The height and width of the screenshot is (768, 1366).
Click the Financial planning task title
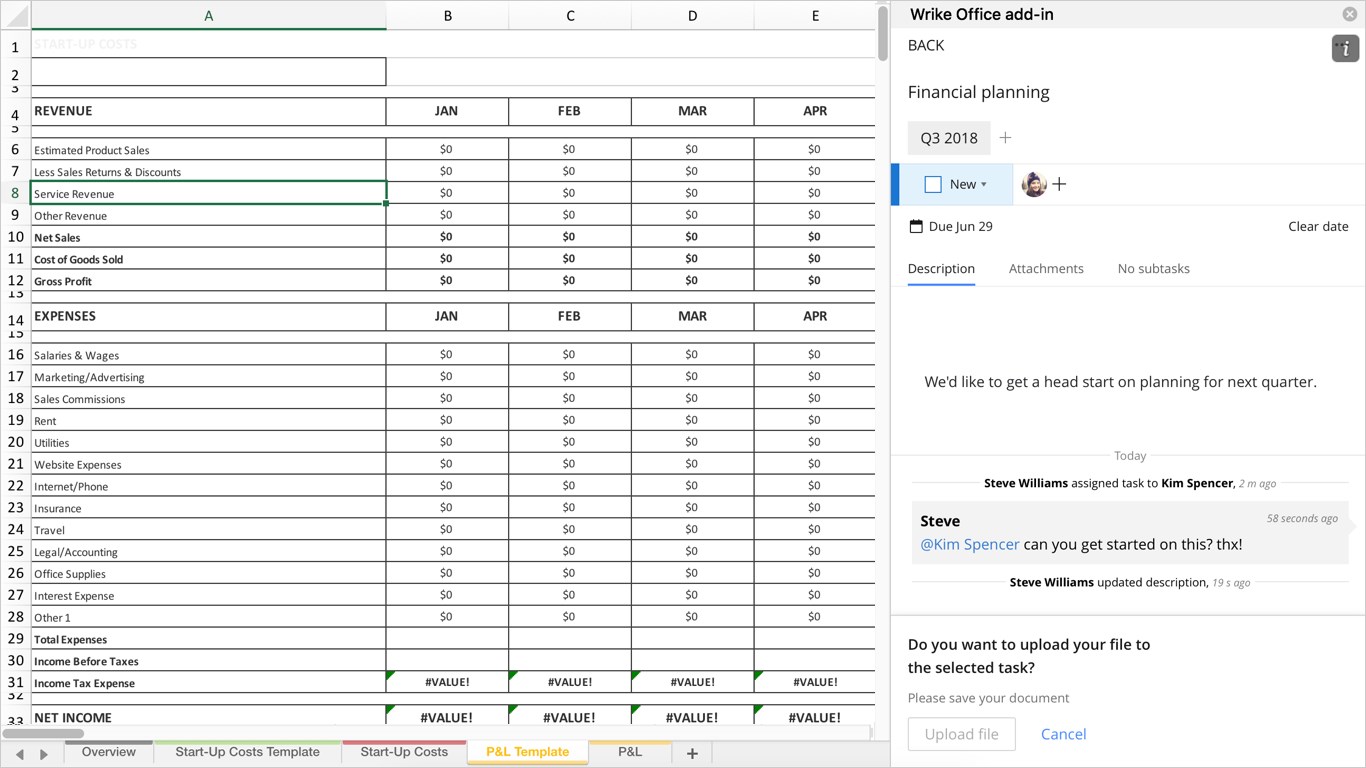coord(978,92)
